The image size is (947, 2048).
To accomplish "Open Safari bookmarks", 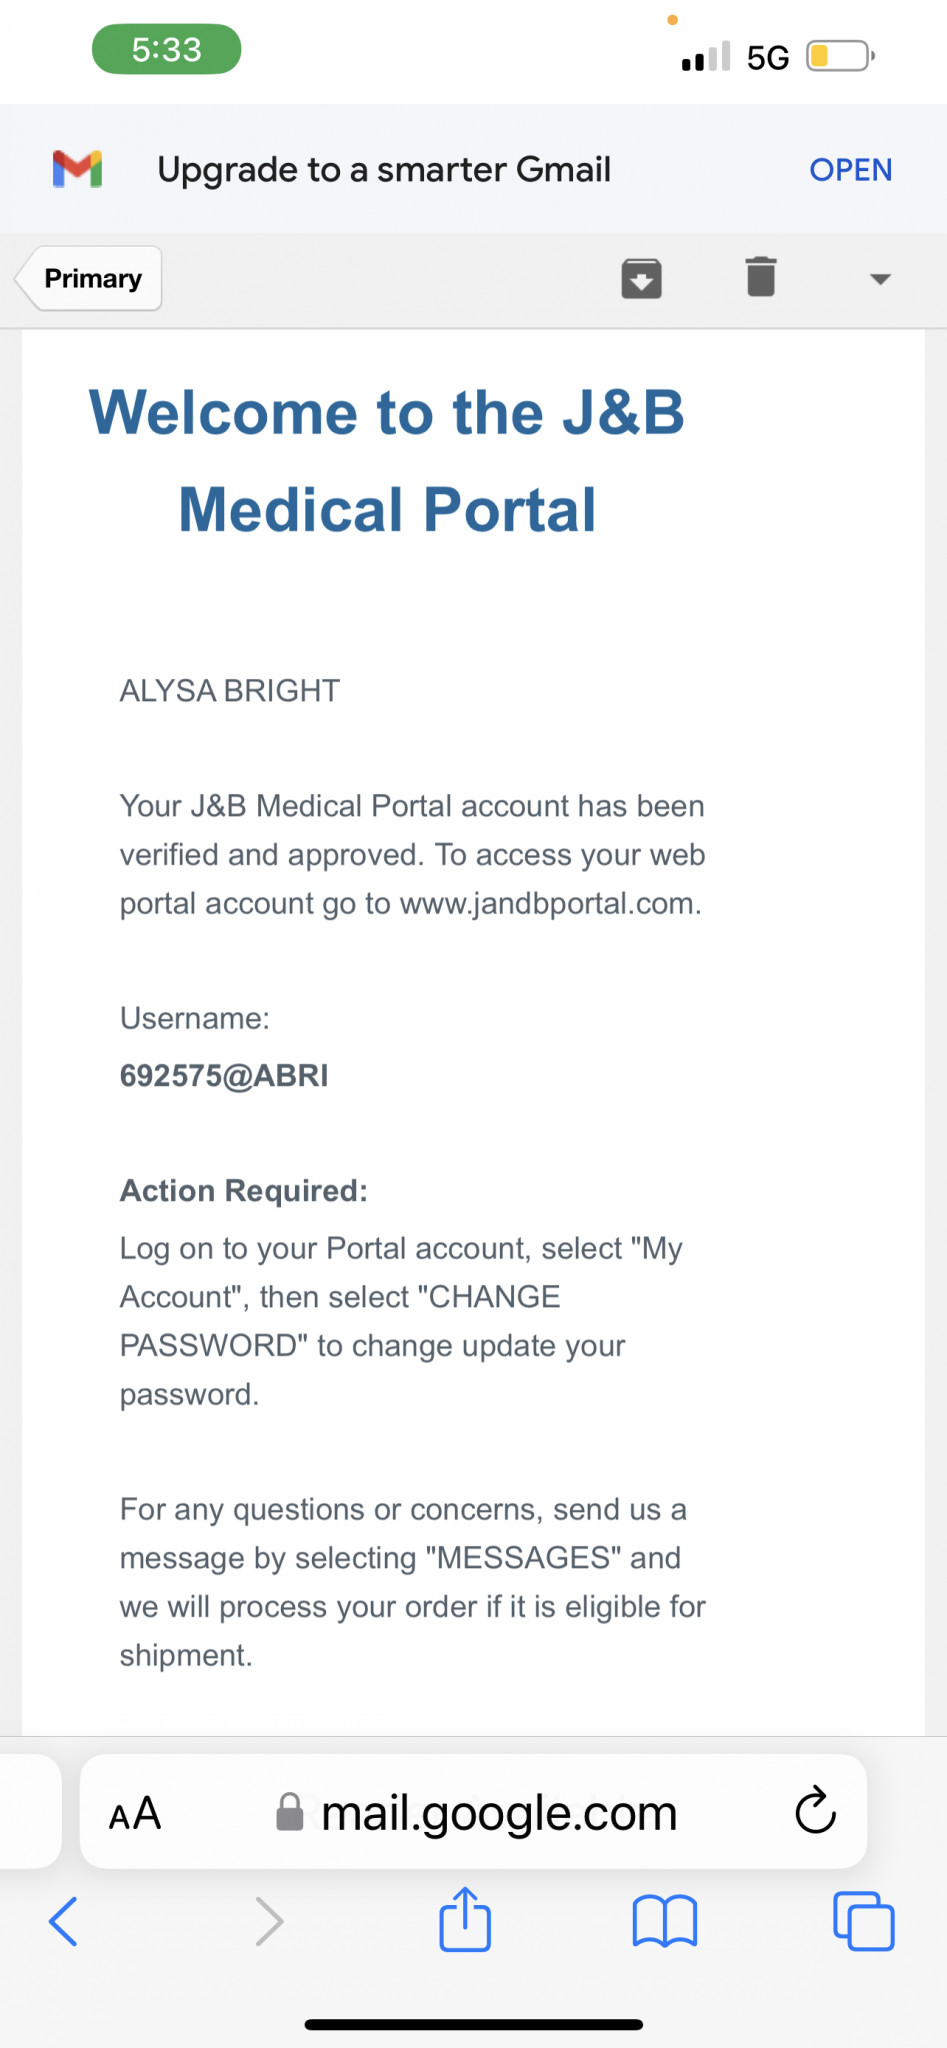I will click(665, 1921).
